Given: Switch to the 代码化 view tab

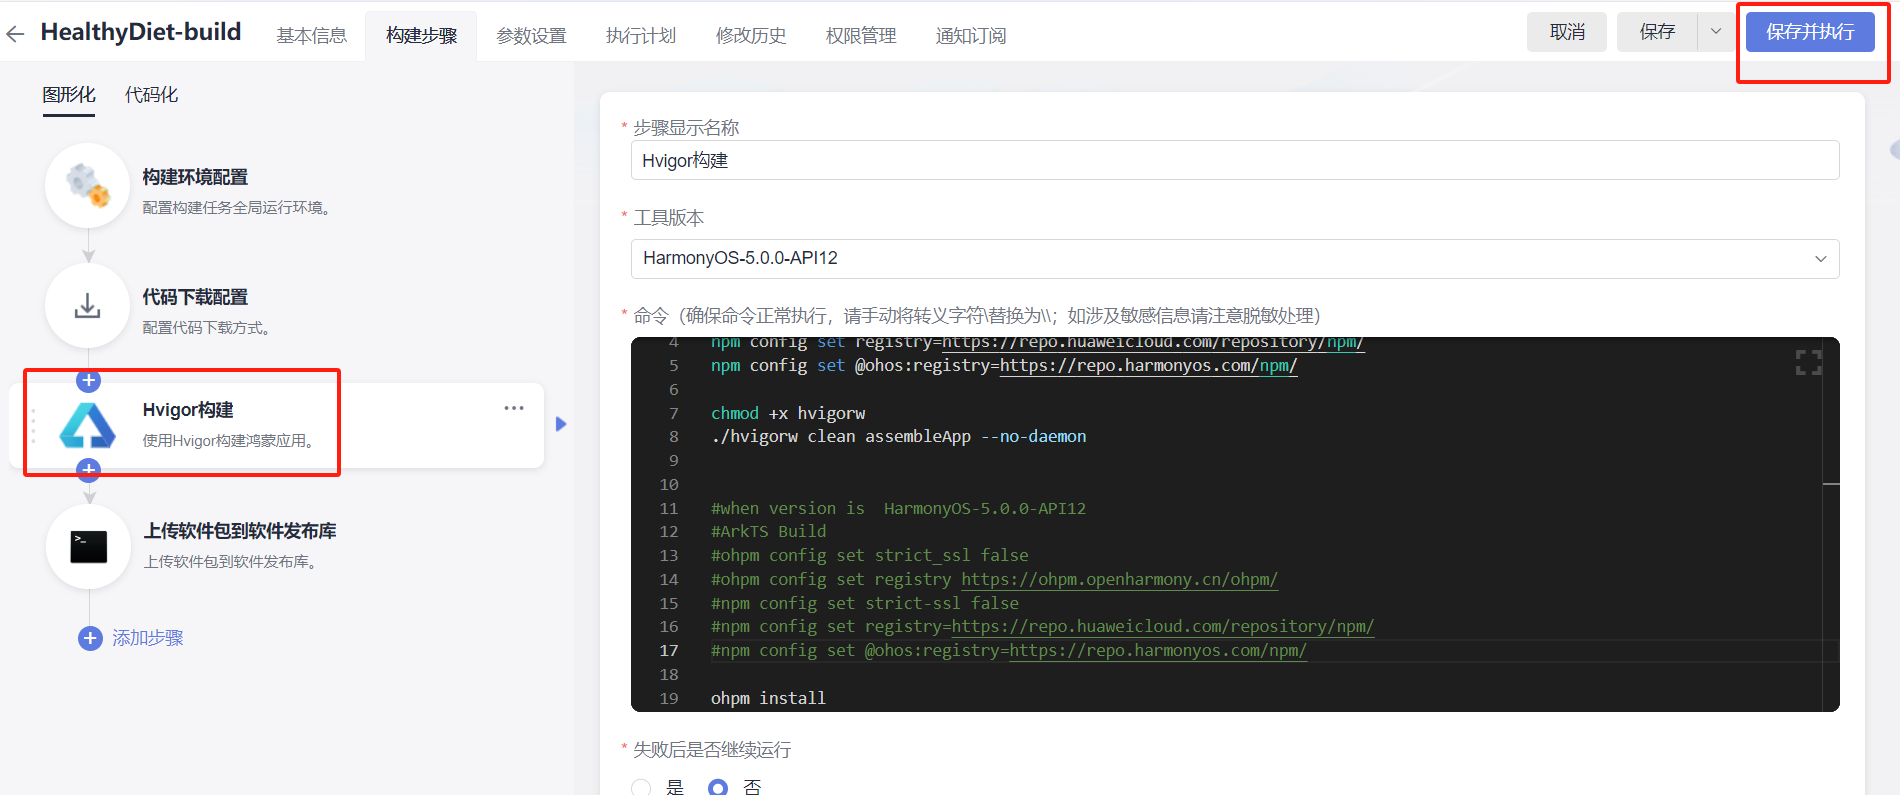Looking at the screenshot, I should pos(151,95).
